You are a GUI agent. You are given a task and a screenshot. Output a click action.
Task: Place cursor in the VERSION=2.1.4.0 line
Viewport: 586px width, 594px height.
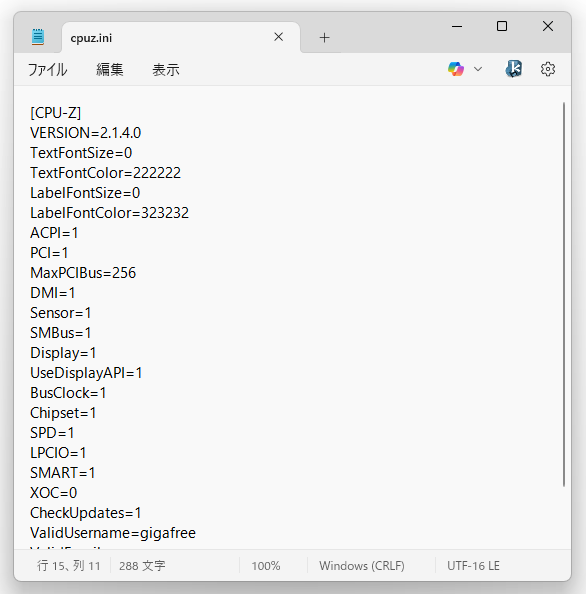click(86, 133)
